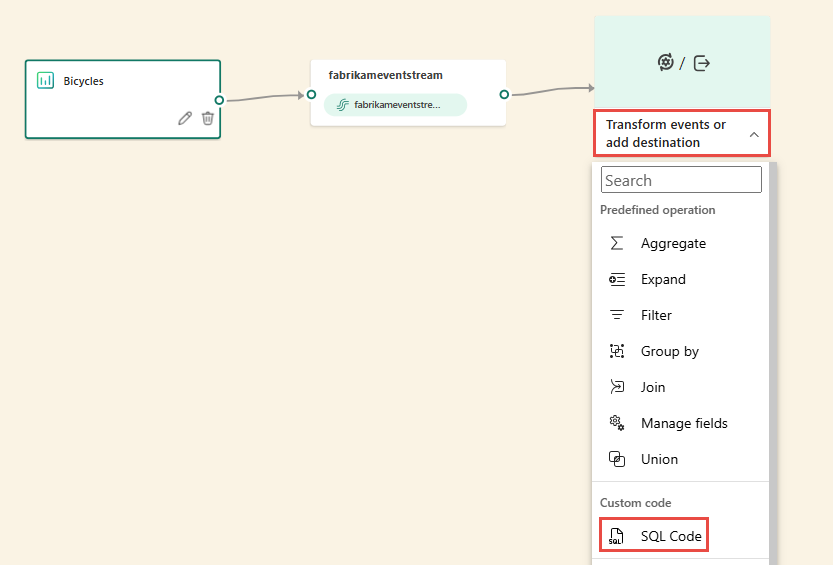
Task: Click the Expand operation icon
Action: (617, 279)
